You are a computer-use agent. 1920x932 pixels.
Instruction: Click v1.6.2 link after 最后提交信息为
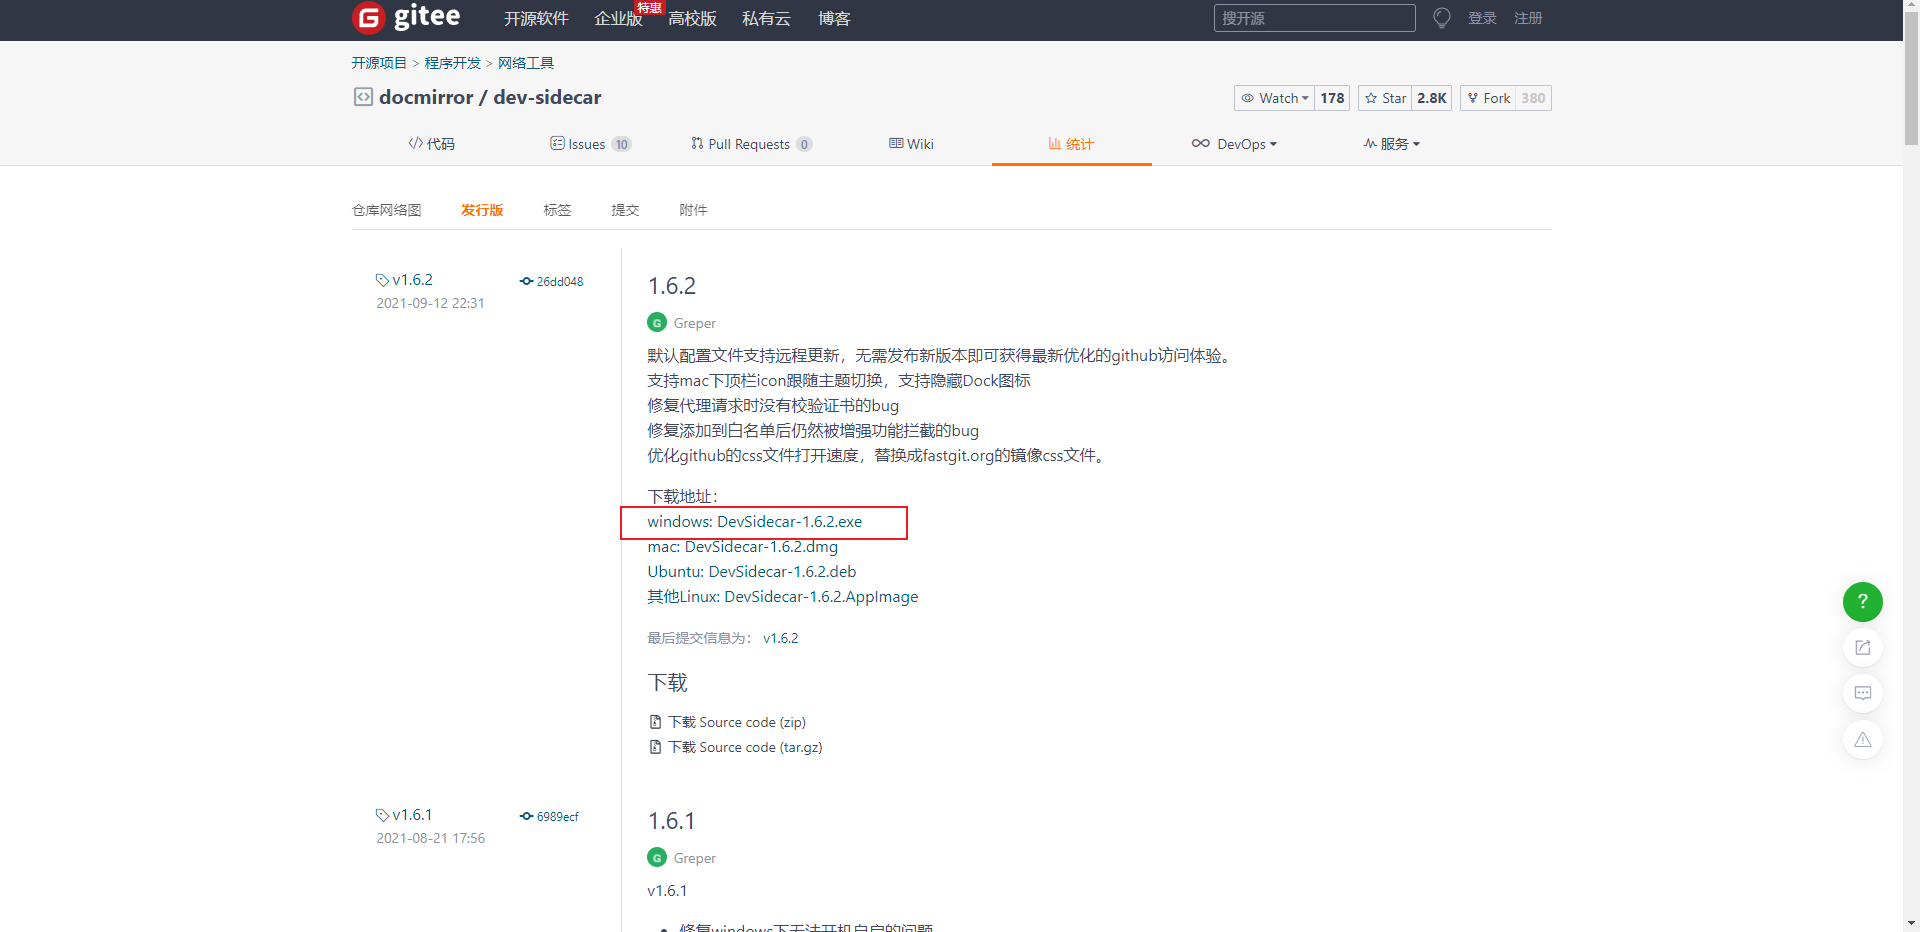tap(781, 638)
